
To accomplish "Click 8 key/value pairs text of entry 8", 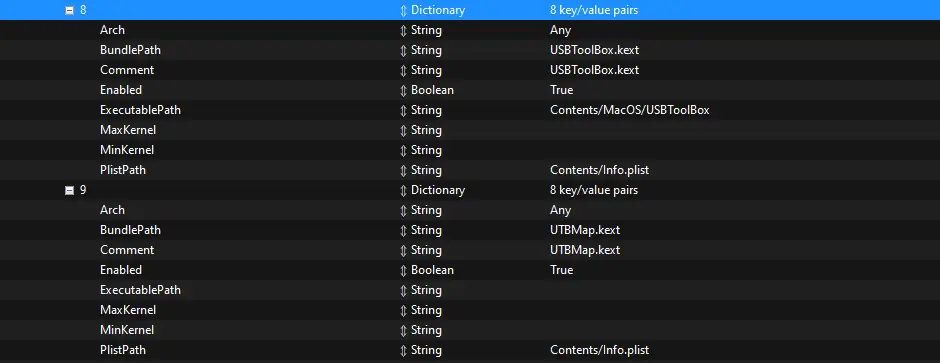I will [593, 10].
